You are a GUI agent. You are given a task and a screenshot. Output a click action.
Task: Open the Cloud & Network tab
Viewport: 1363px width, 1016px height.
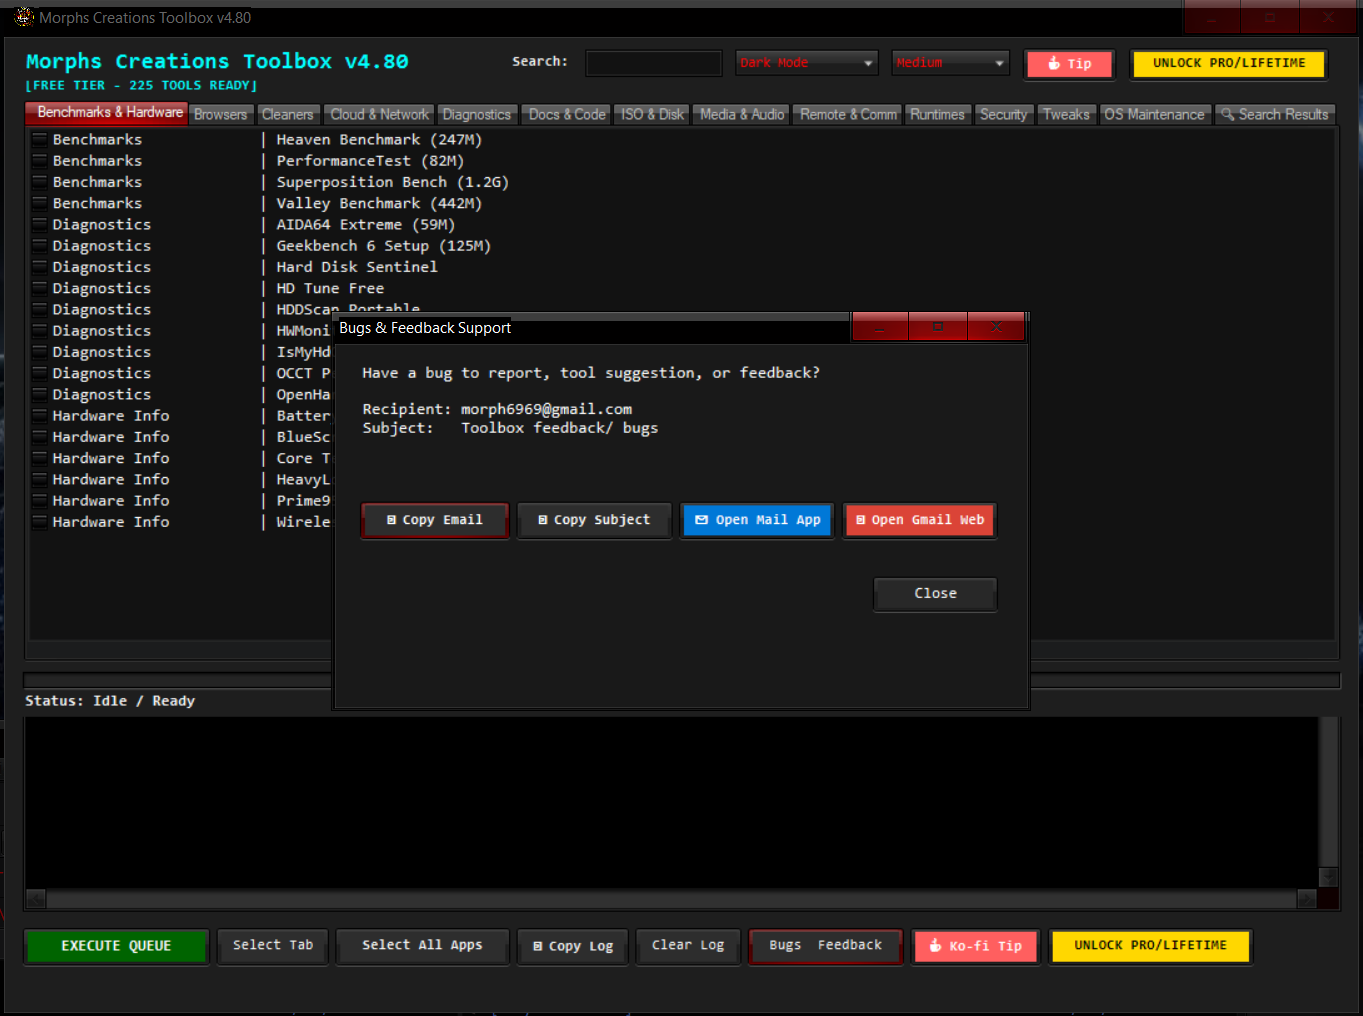pyautogui.click(x=379, y=115)
